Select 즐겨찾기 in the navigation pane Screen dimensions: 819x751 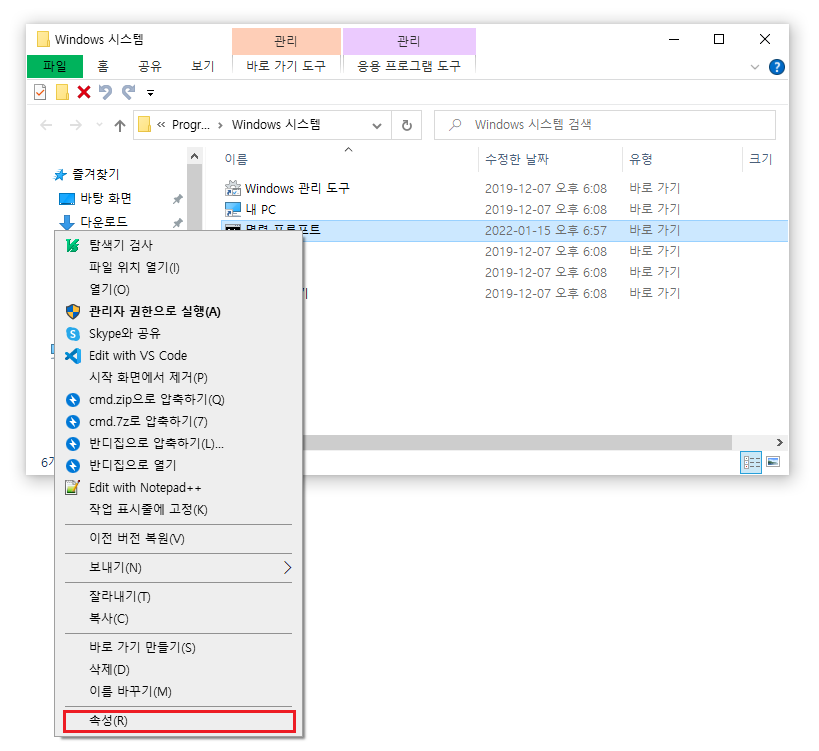(x=96, y=174)
